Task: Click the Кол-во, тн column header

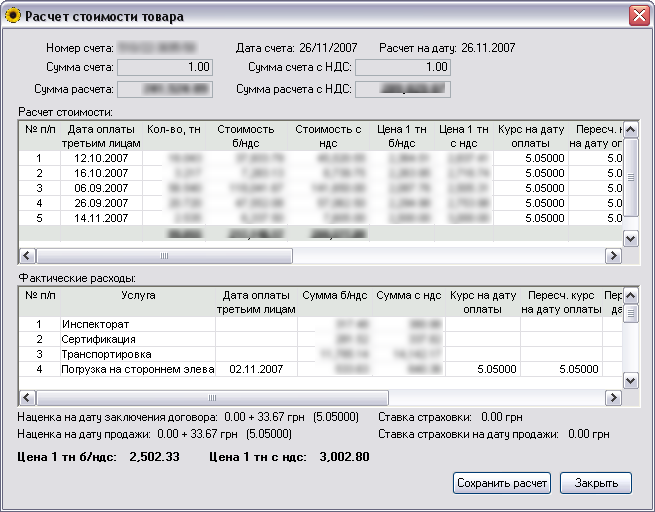Action: pyautogui.click(x=173, y=130)
